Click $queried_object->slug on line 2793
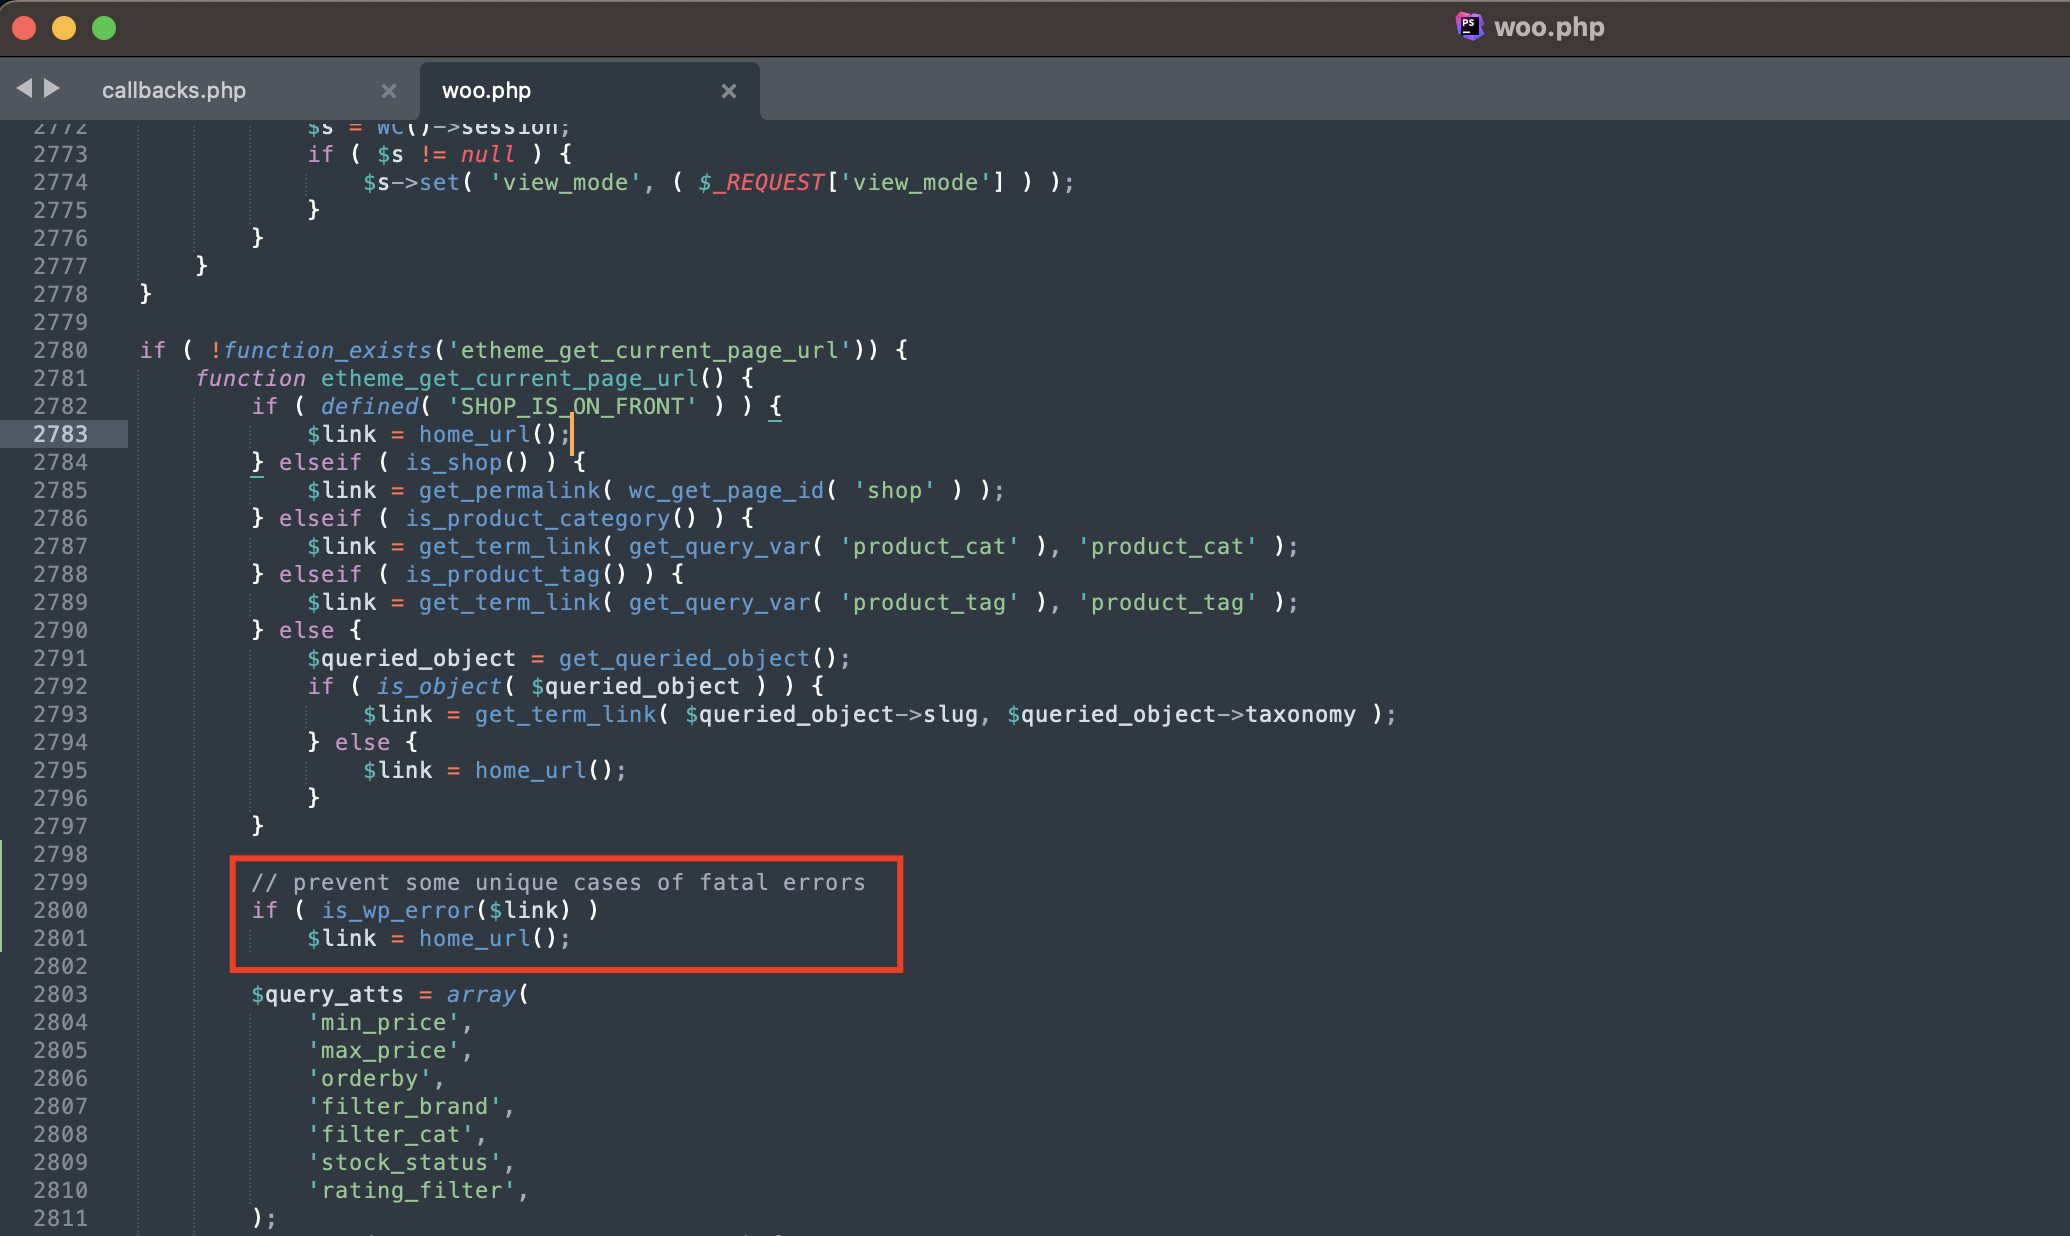 [831, 714]
